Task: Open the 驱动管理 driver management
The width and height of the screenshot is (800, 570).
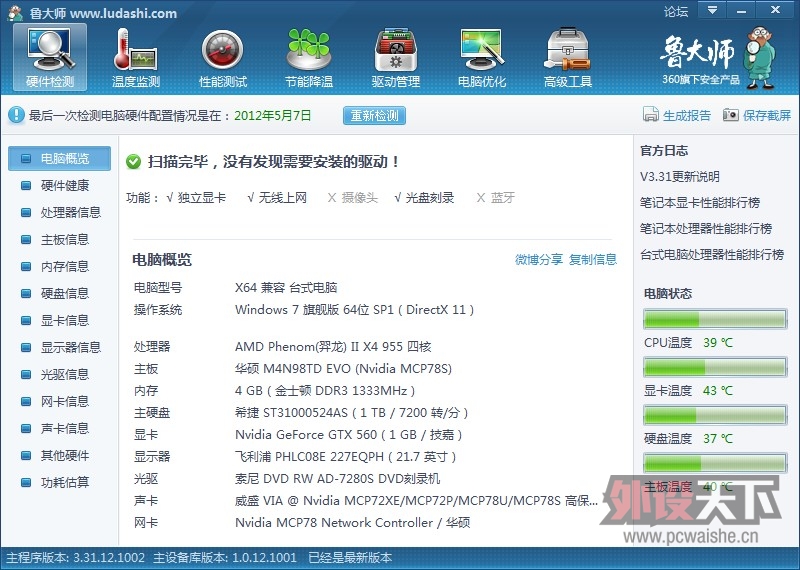Action: click(x=395, y=57)
